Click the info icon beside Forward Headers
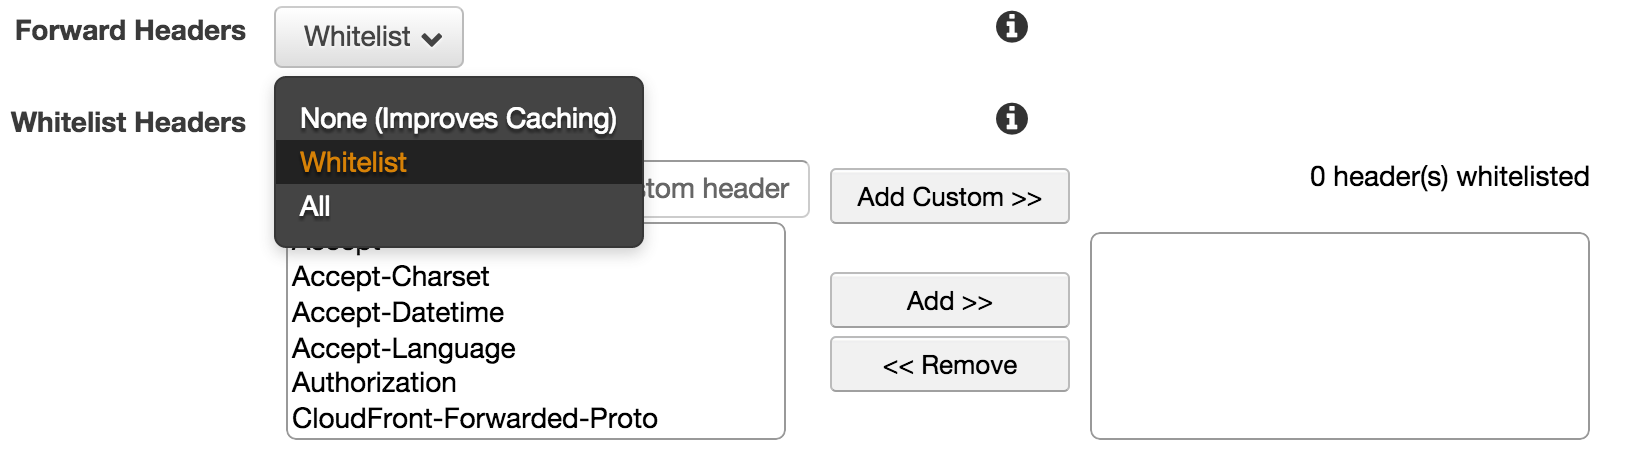This screenshot has width=1630, height=464. coord(1011,27)
